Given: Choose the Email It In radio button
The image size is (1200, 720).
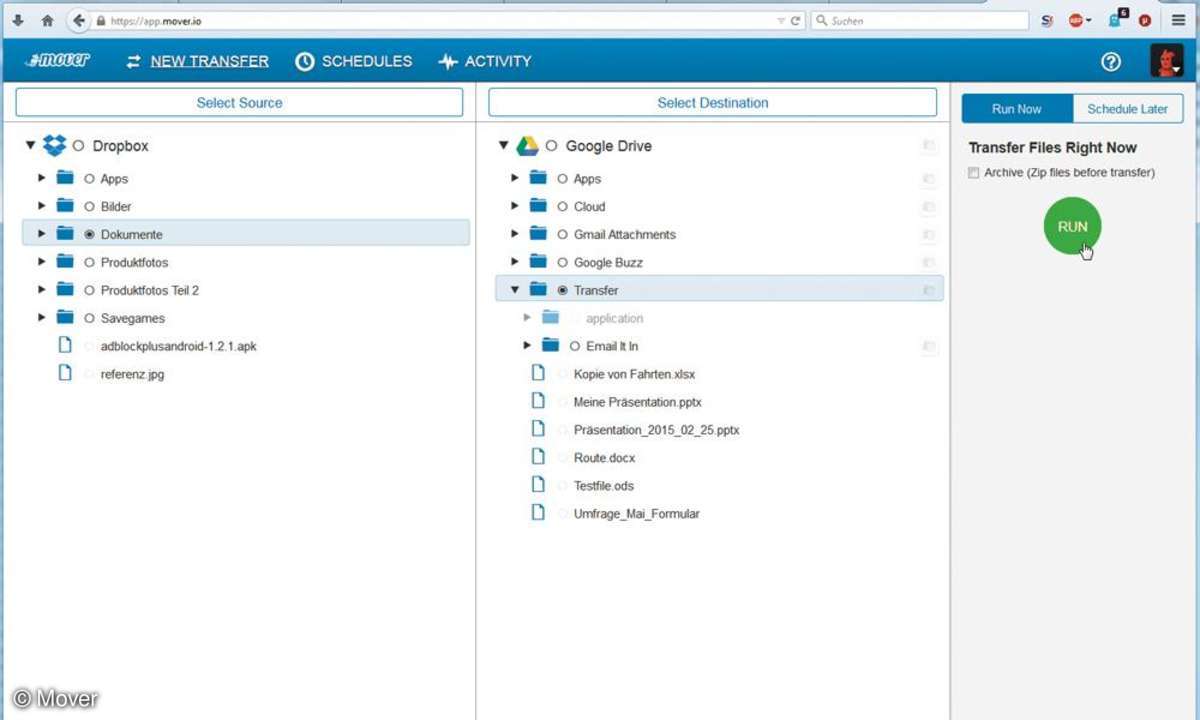Looking at the screenshot, I should coord(574,347).
